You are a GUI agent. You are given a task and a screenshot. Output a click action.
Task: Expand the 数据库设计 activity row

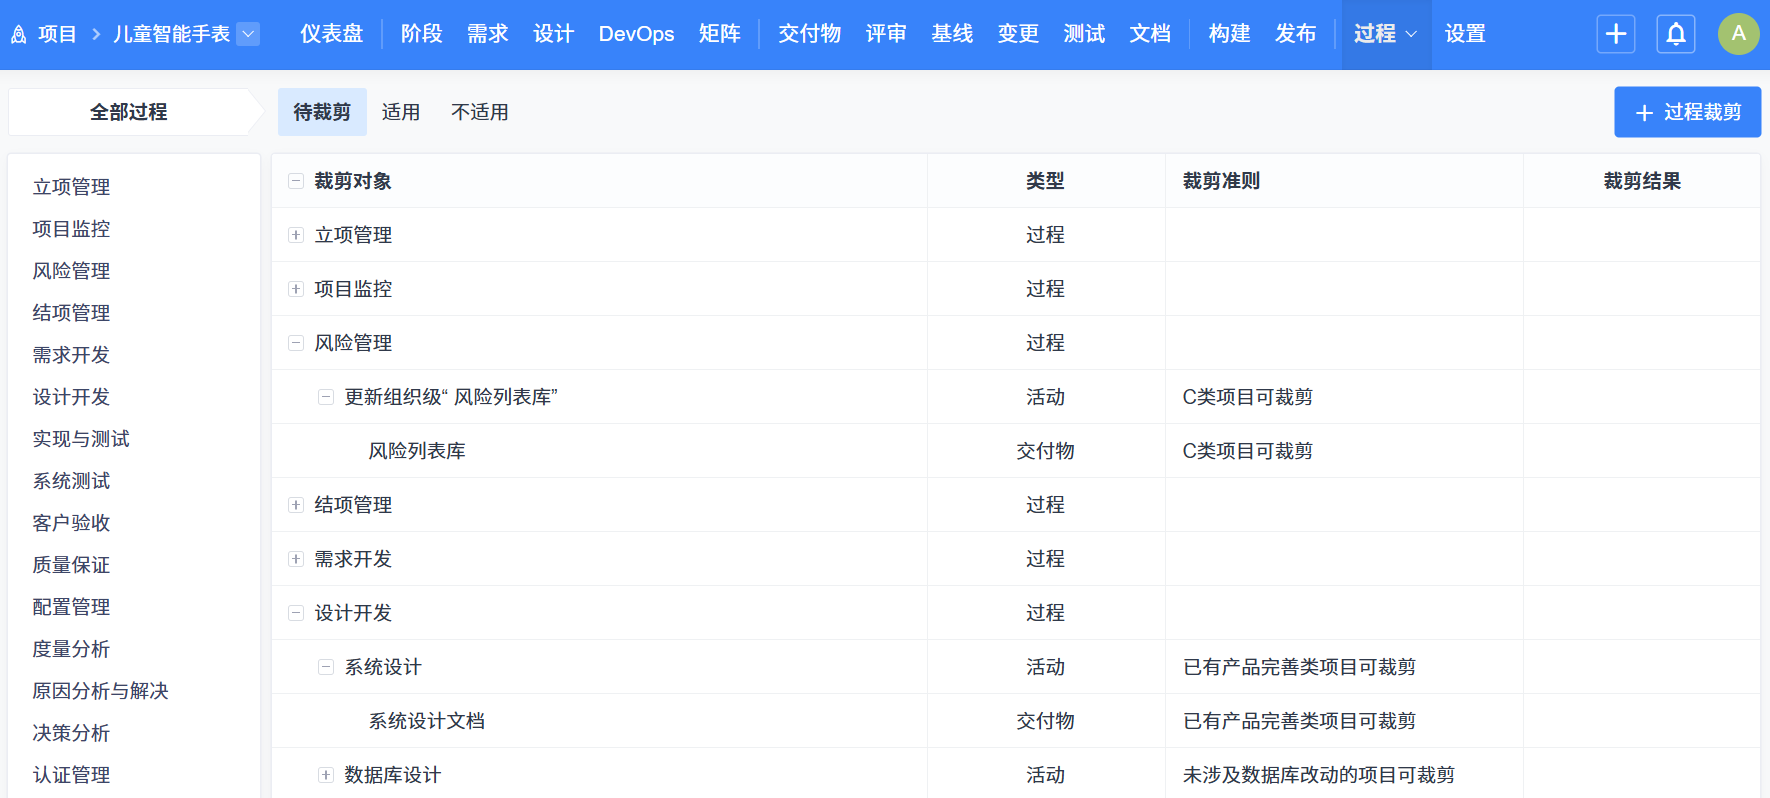(x=326, y=775)
